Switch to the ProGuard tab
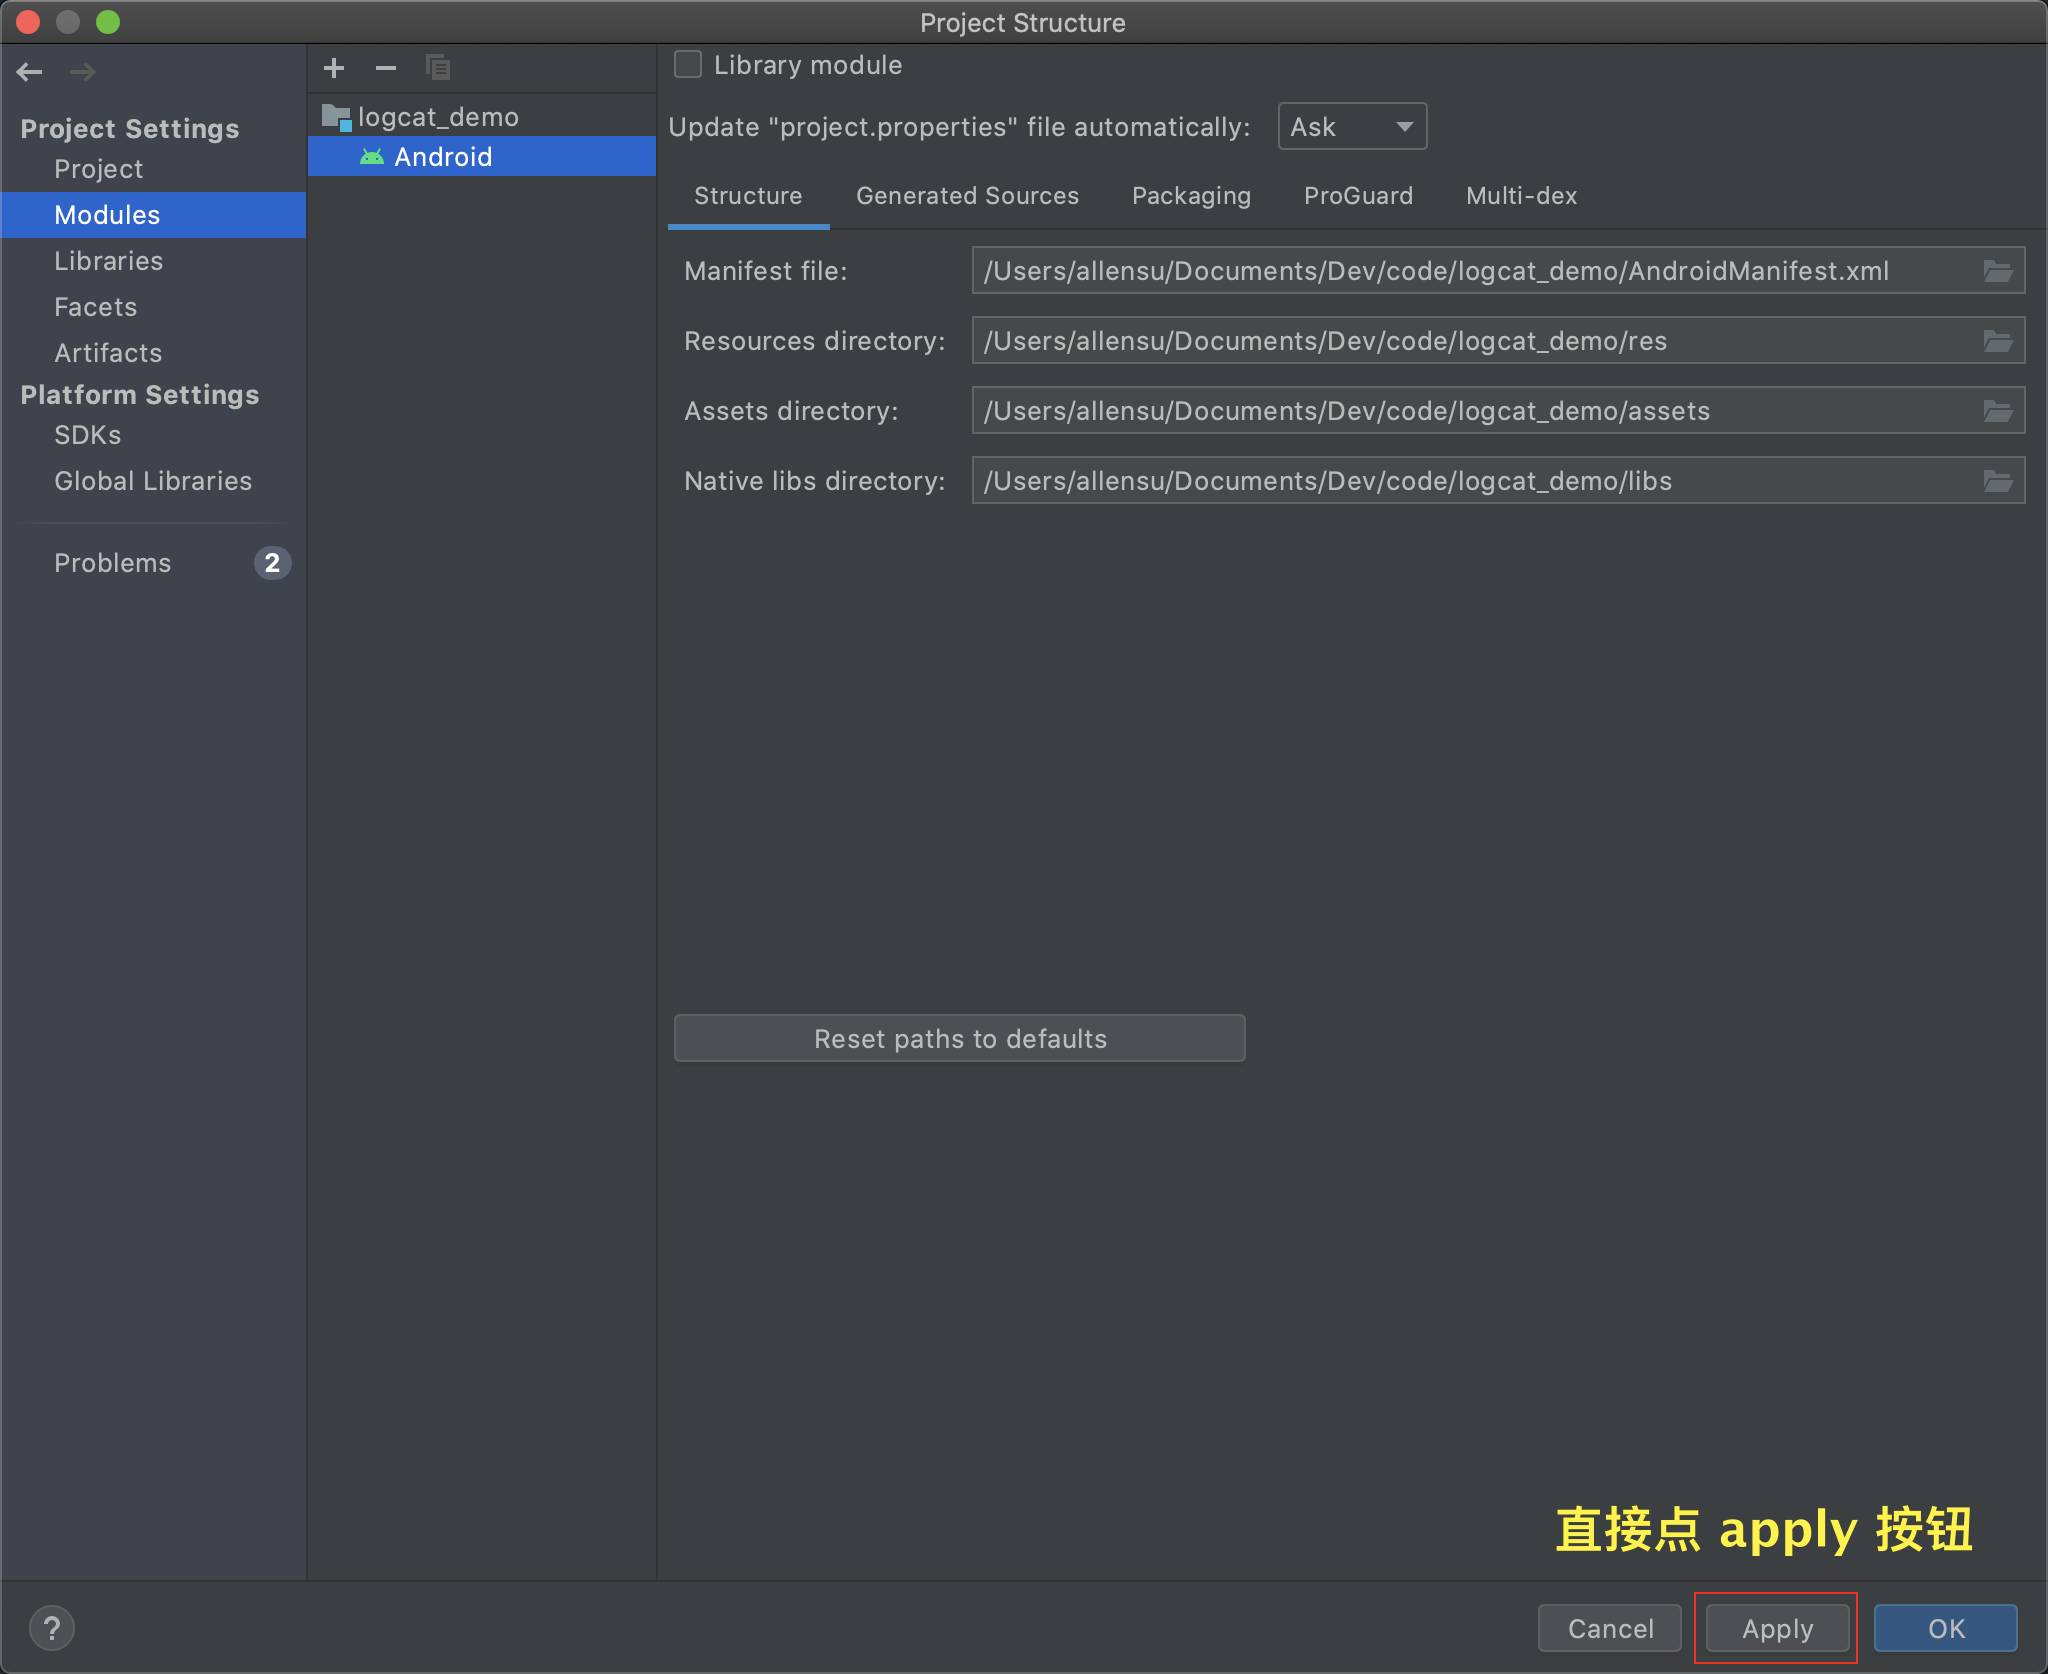Screen dimensions: 2048x1674 [x=1358, y=196]
